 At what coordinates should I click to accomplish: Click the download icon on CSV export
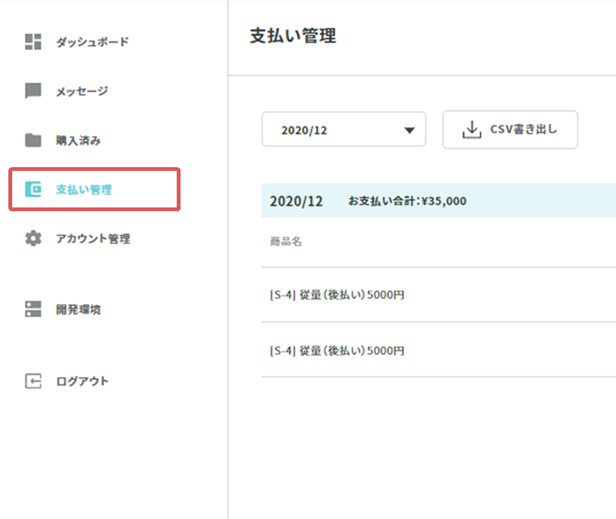click(x=471, y=130)
